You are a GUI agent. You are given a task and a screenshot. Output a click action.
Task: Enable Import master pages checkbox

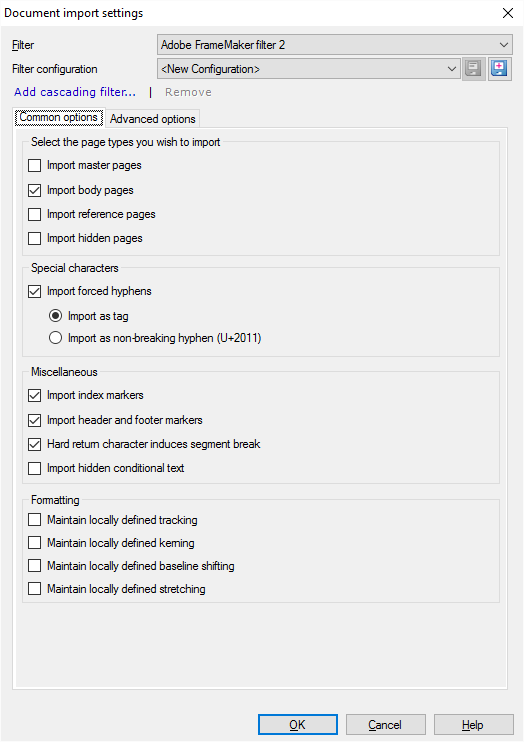click(35, 166)
